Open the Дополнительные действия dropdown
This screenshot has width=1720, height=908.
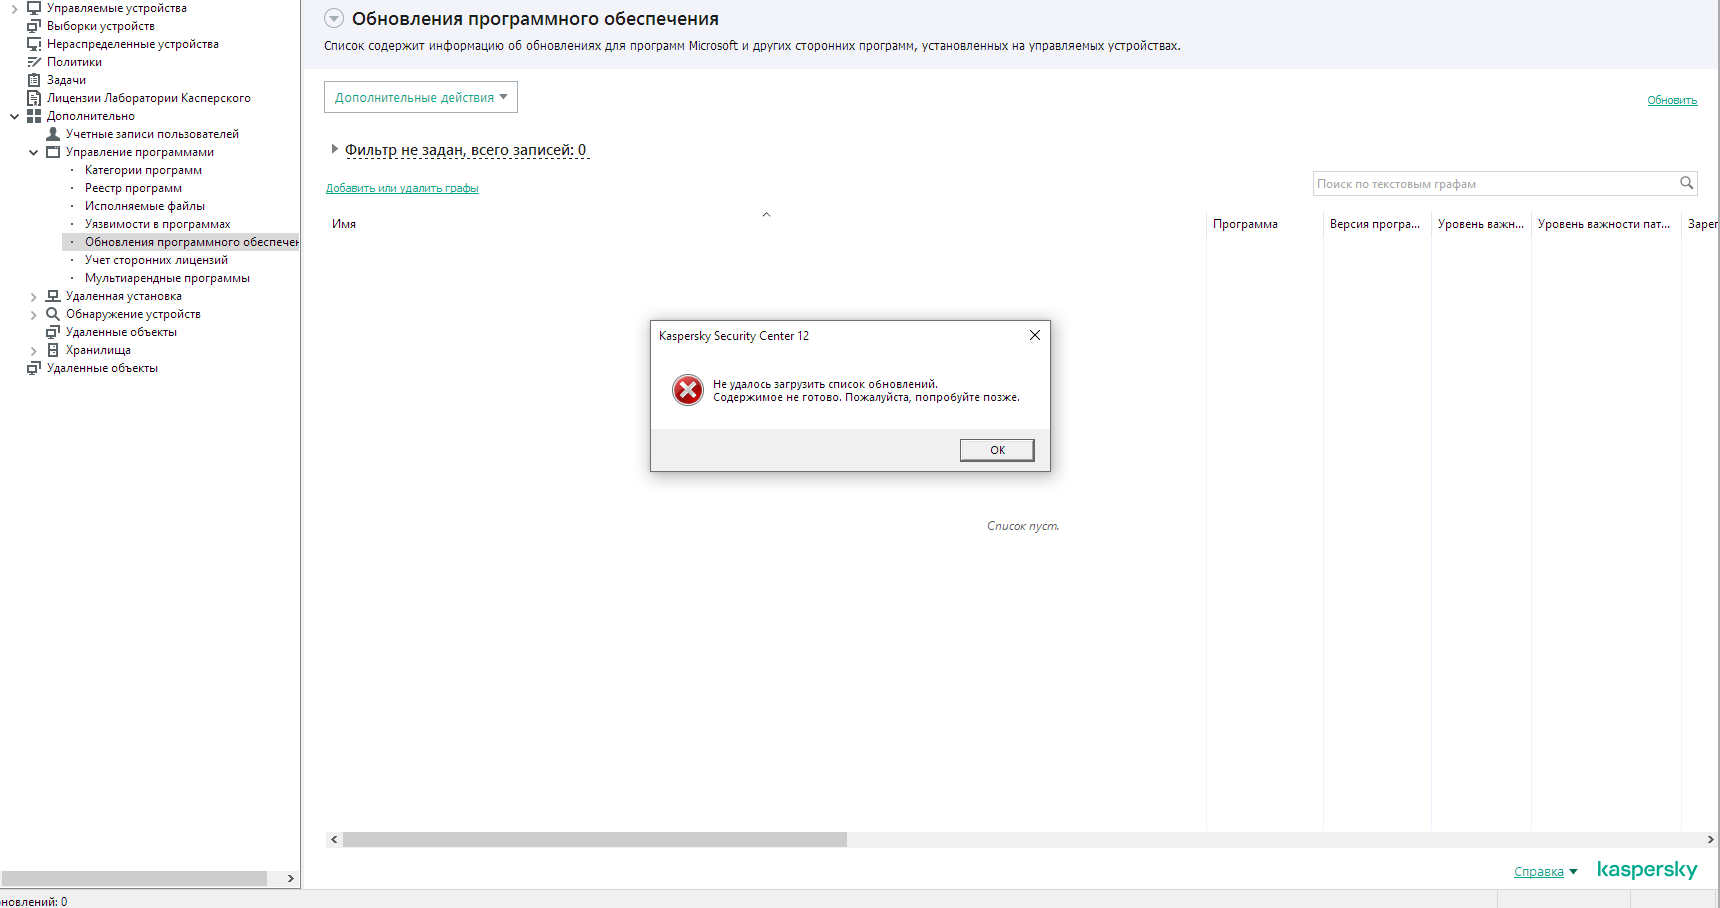[421, 97]
